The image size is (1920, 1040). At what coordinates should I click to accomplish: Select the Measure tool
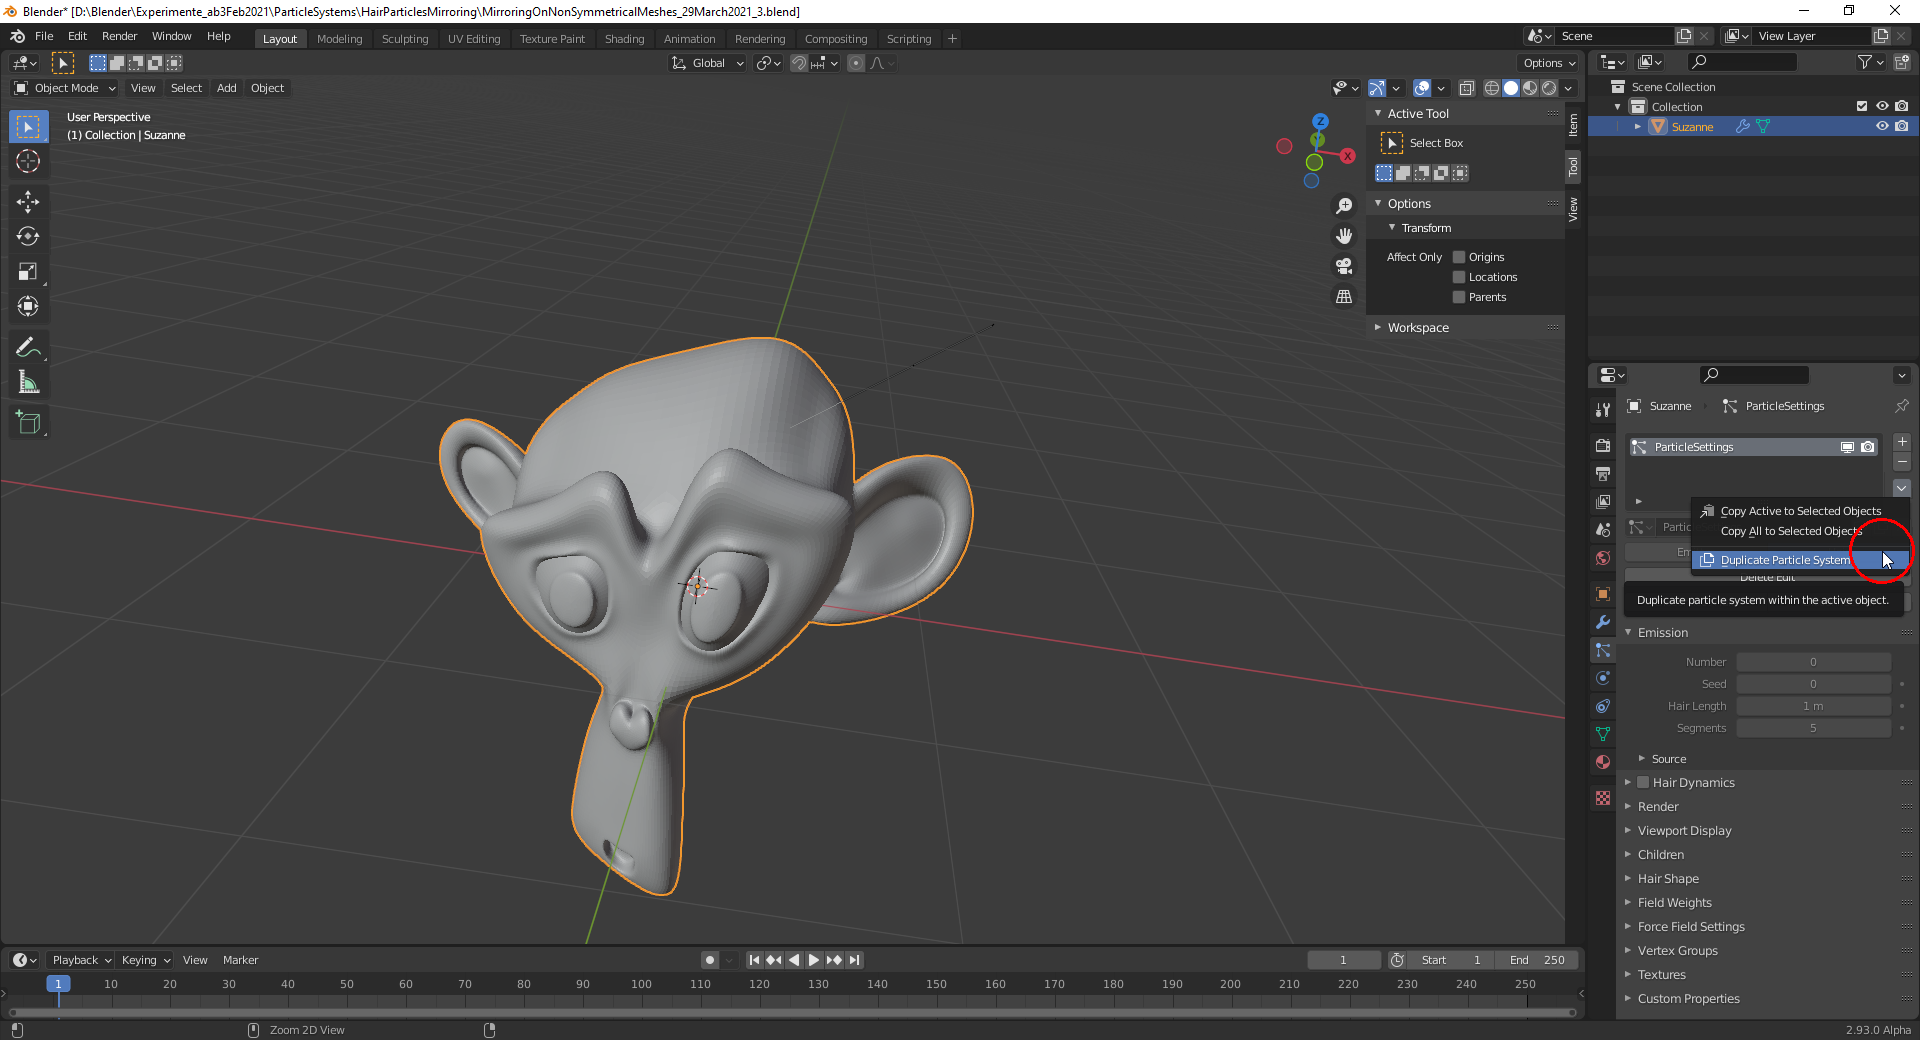28,382
